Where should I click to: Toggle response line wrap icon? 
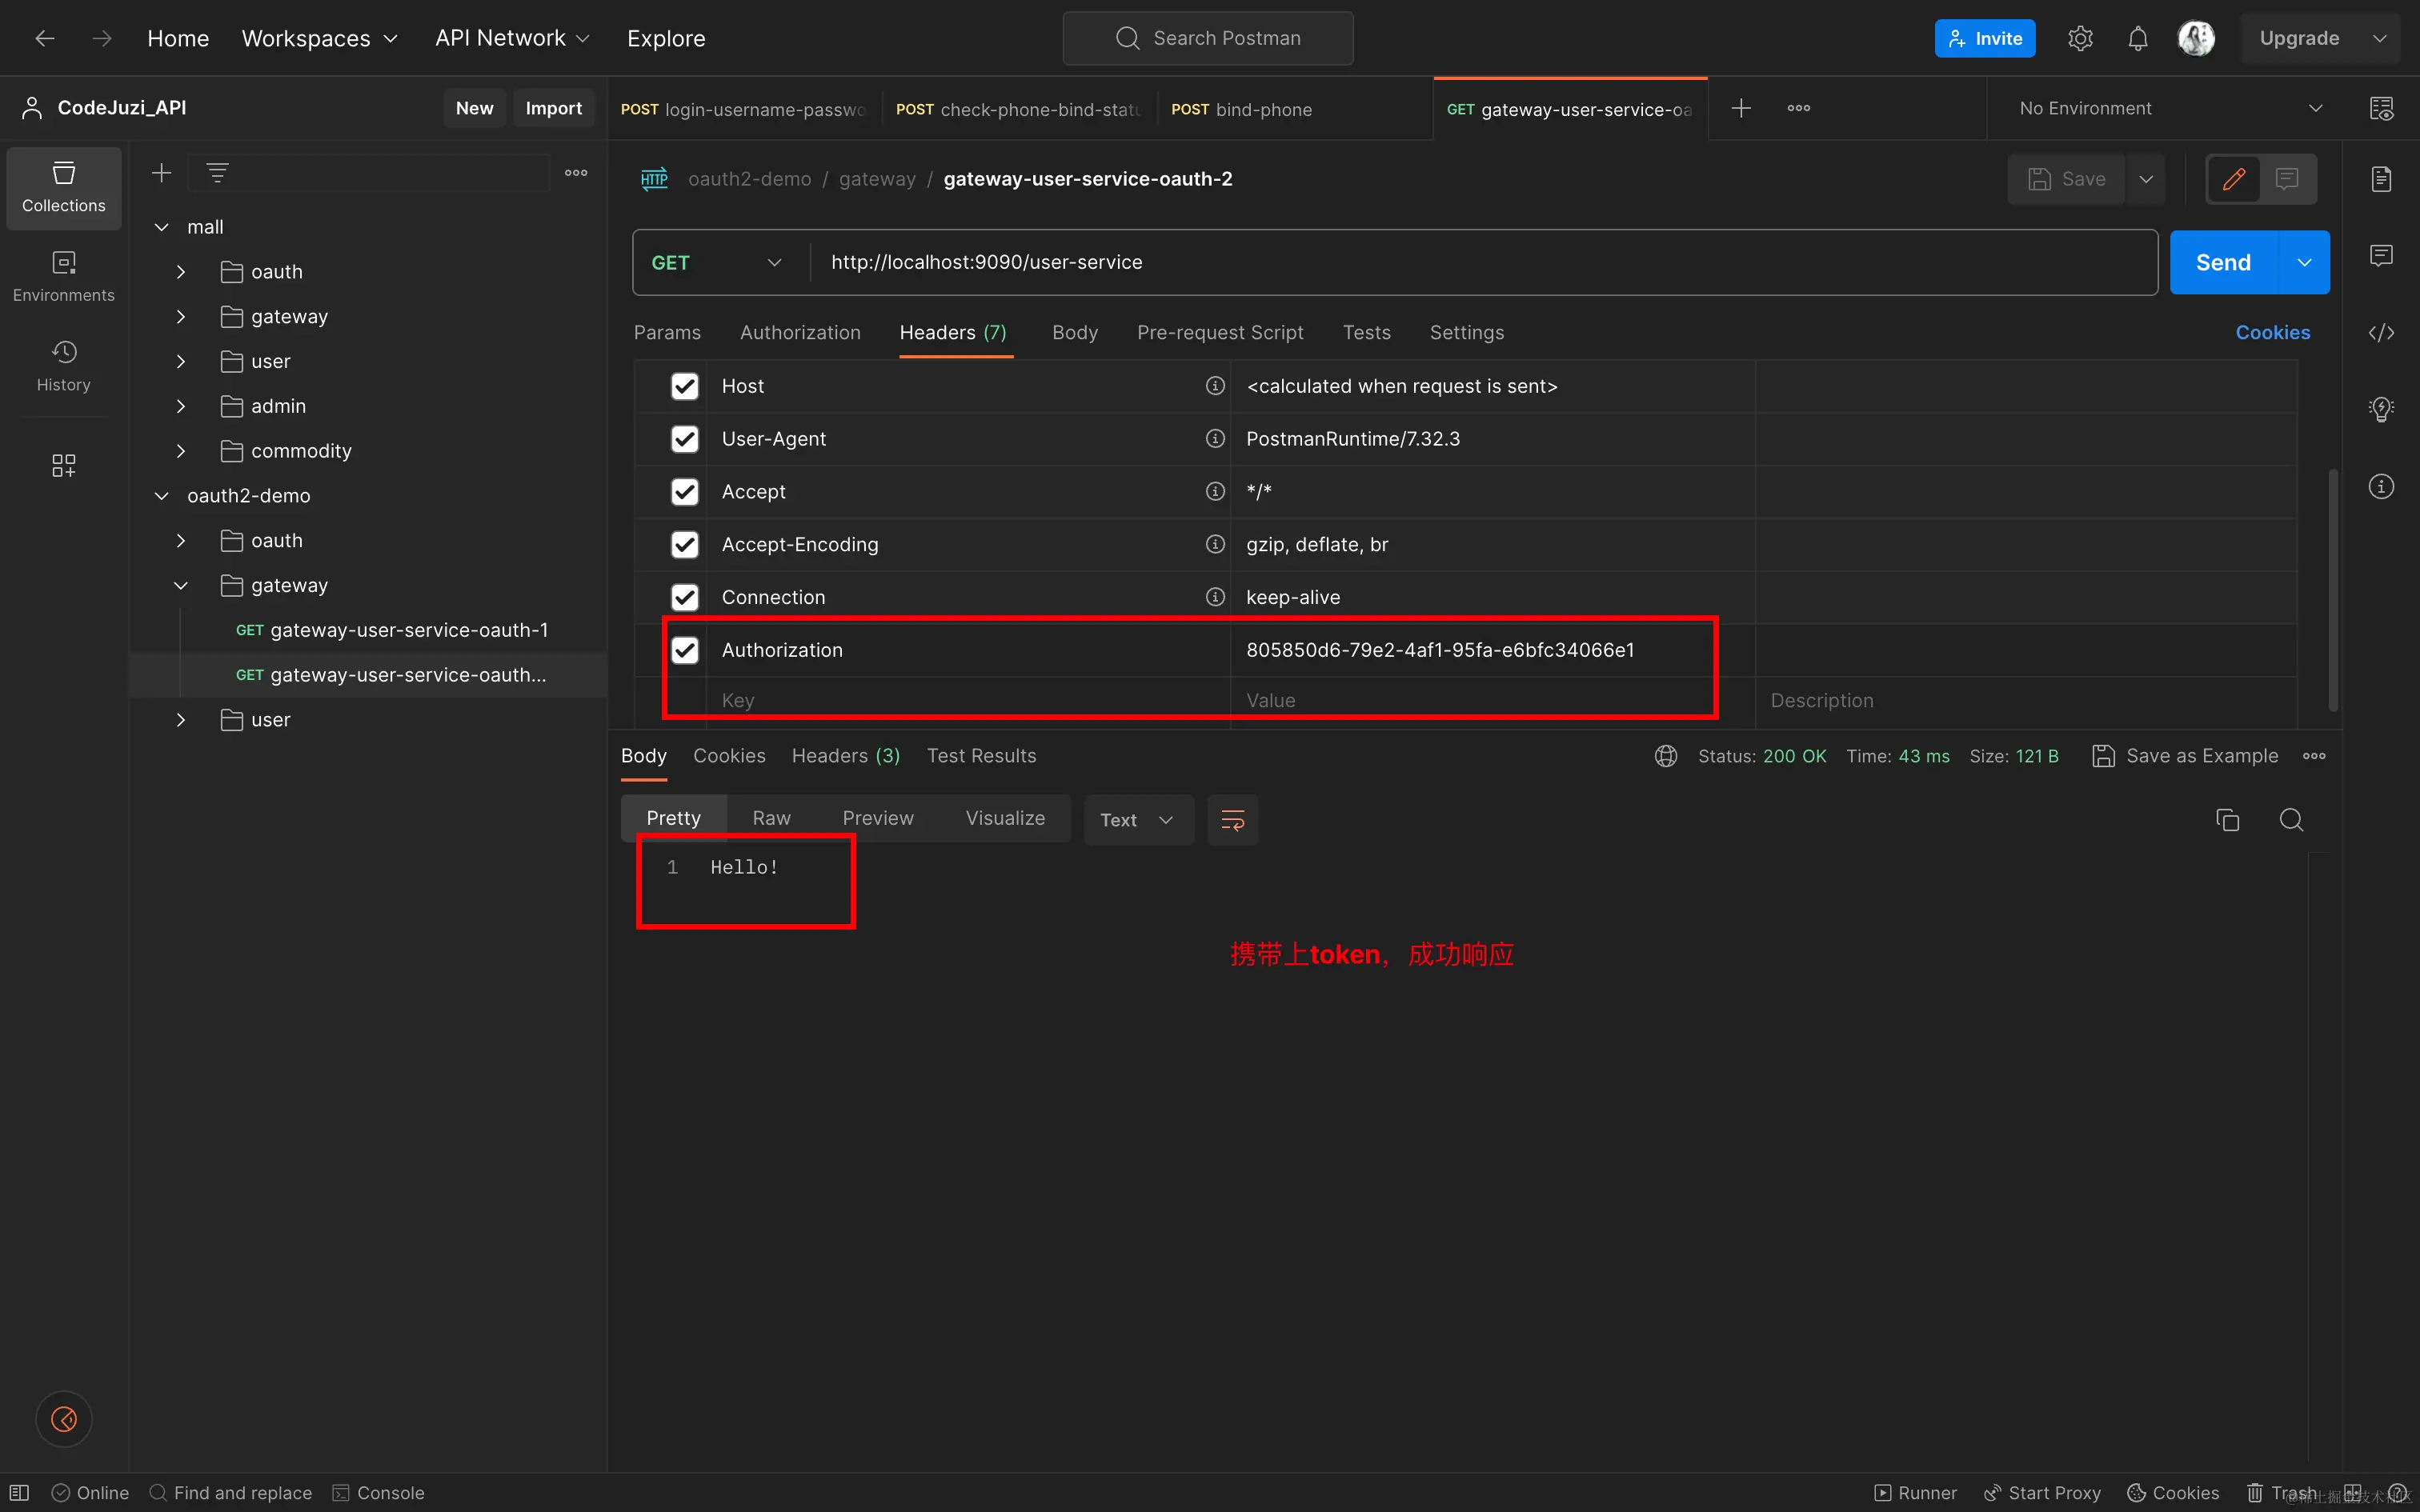1232,820
